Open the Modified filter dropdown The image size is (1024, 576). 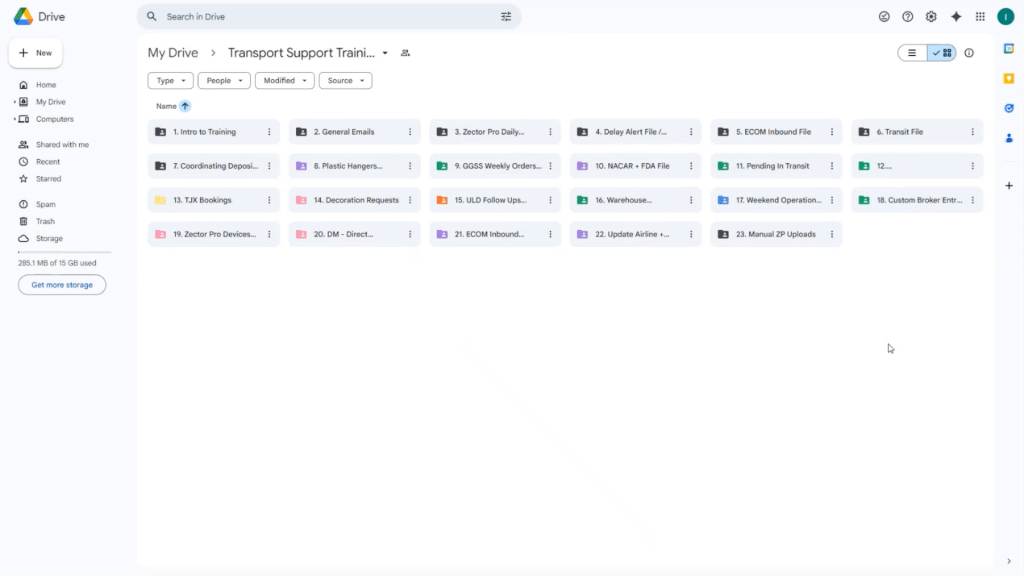tap(284, 81)
